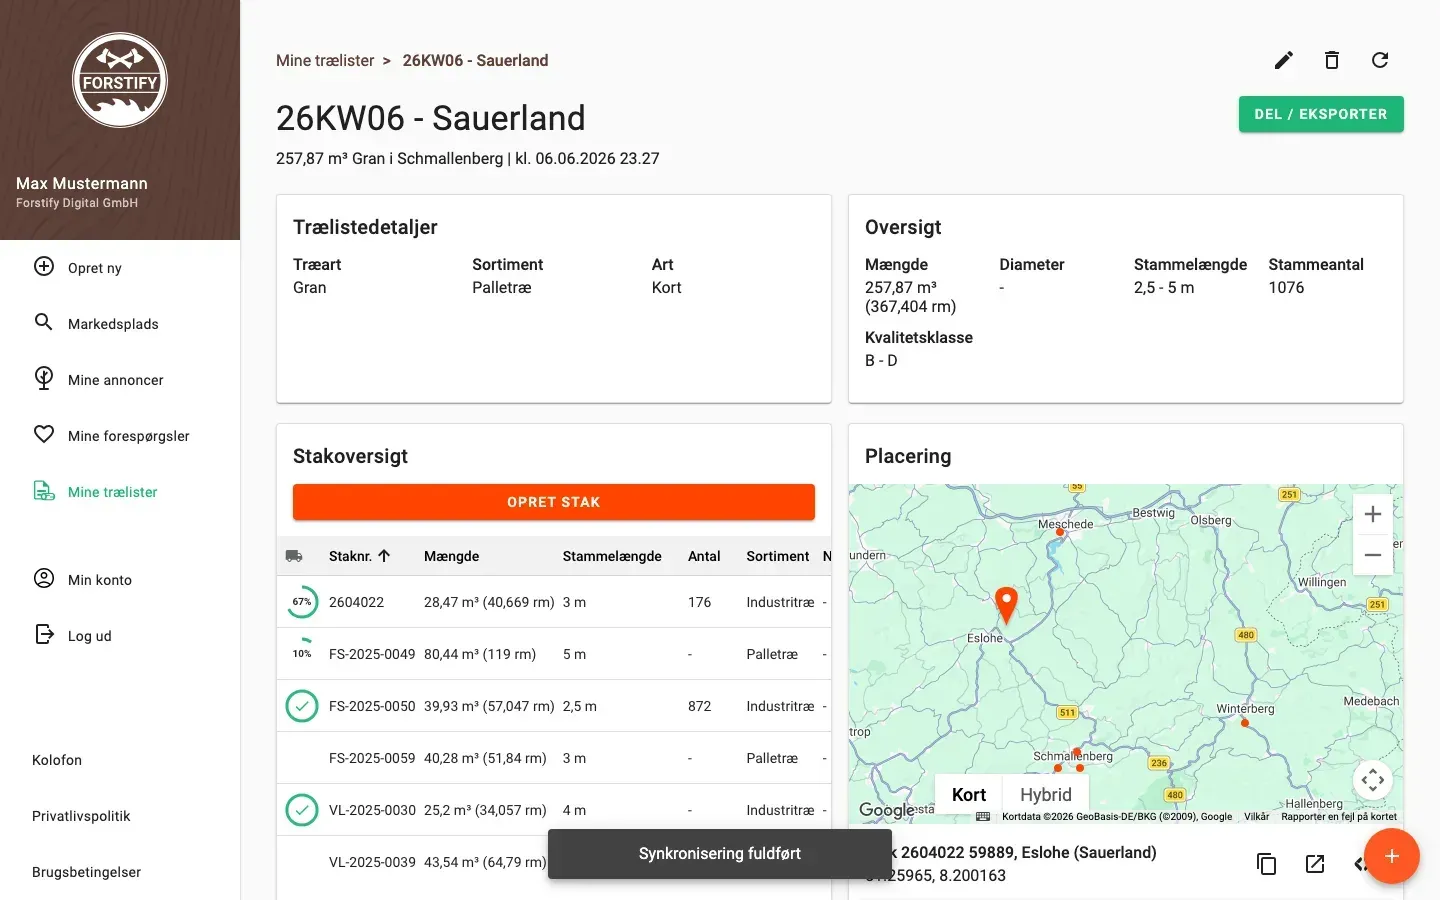Click the Mine trælister breadcrumb link

coord(325,61)
